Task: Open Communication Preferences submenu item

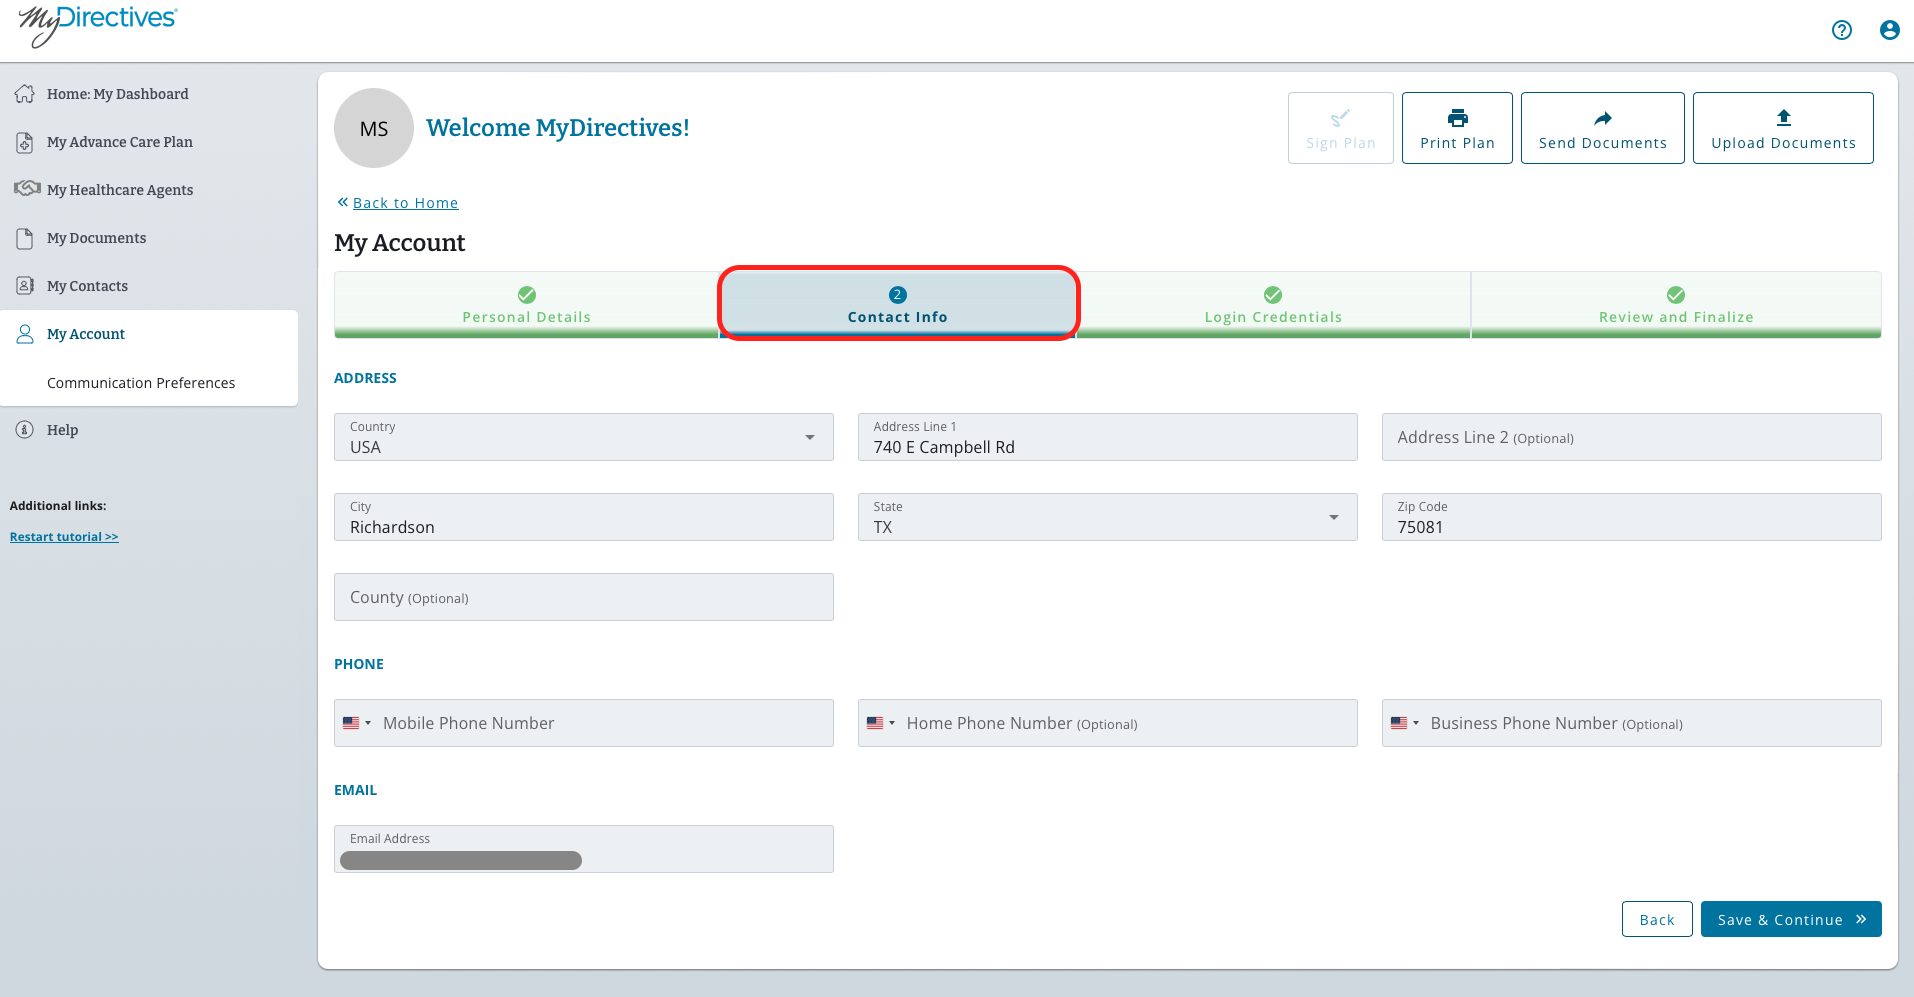Action: [x=141, y=383]
